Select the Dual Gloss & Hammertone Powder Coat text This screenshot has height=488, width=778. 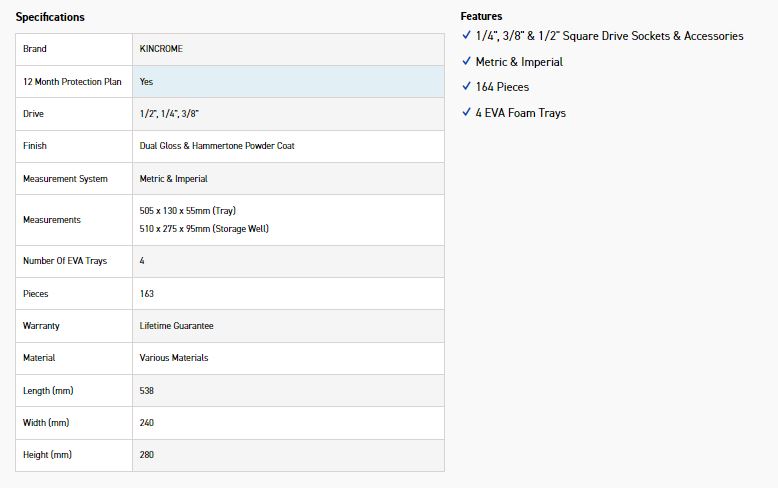pyautogui.click(x=217, y=146)
